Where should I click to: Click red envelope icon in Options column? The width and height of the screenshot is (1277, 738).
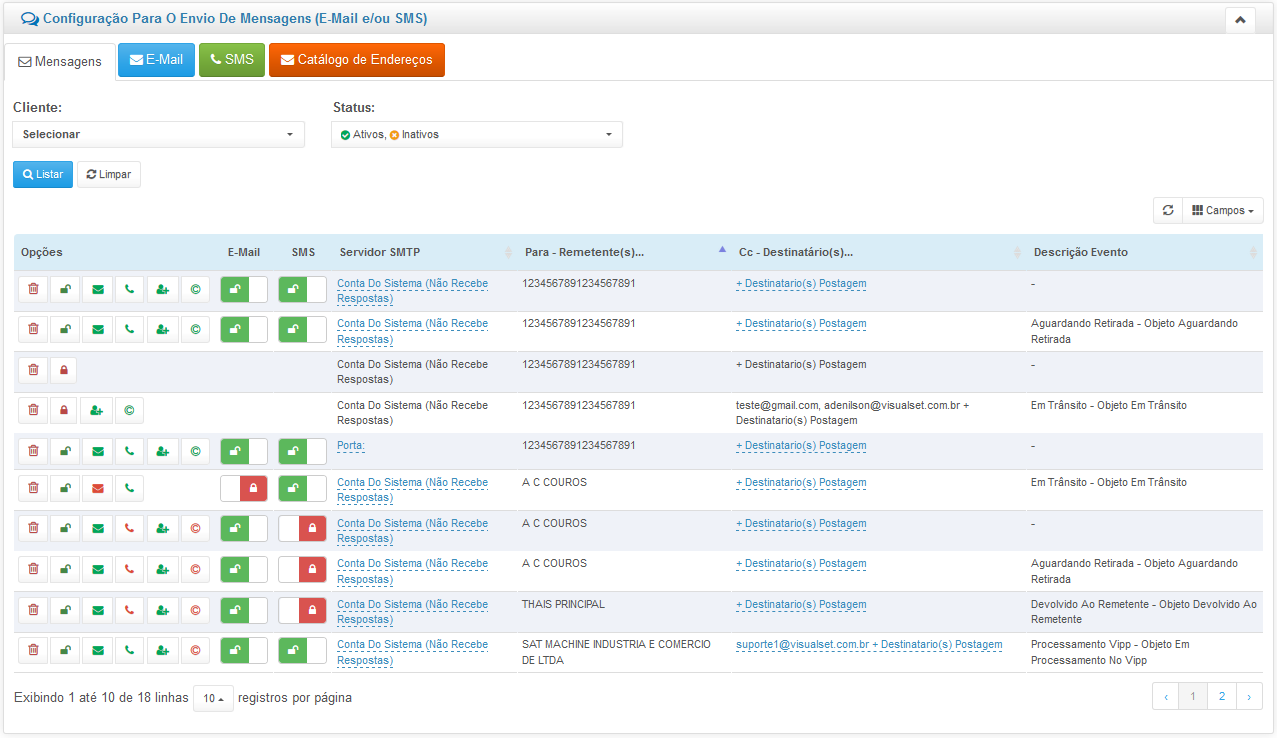tap(97, 488)
